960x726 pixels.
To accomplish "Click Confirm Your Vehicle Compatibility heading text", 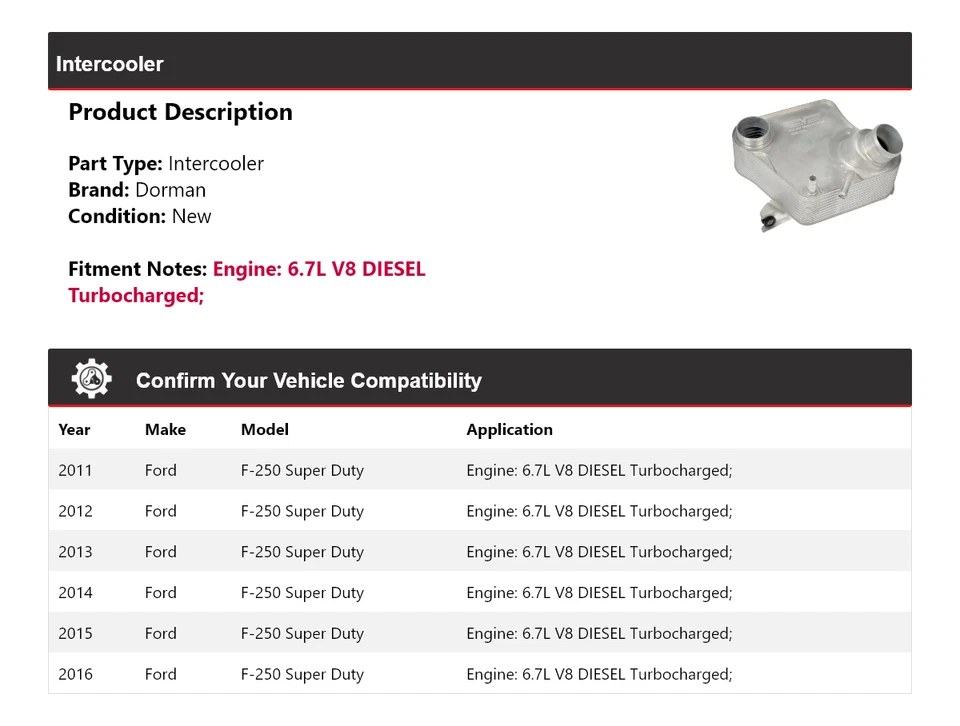I will (x=308, y=381).
